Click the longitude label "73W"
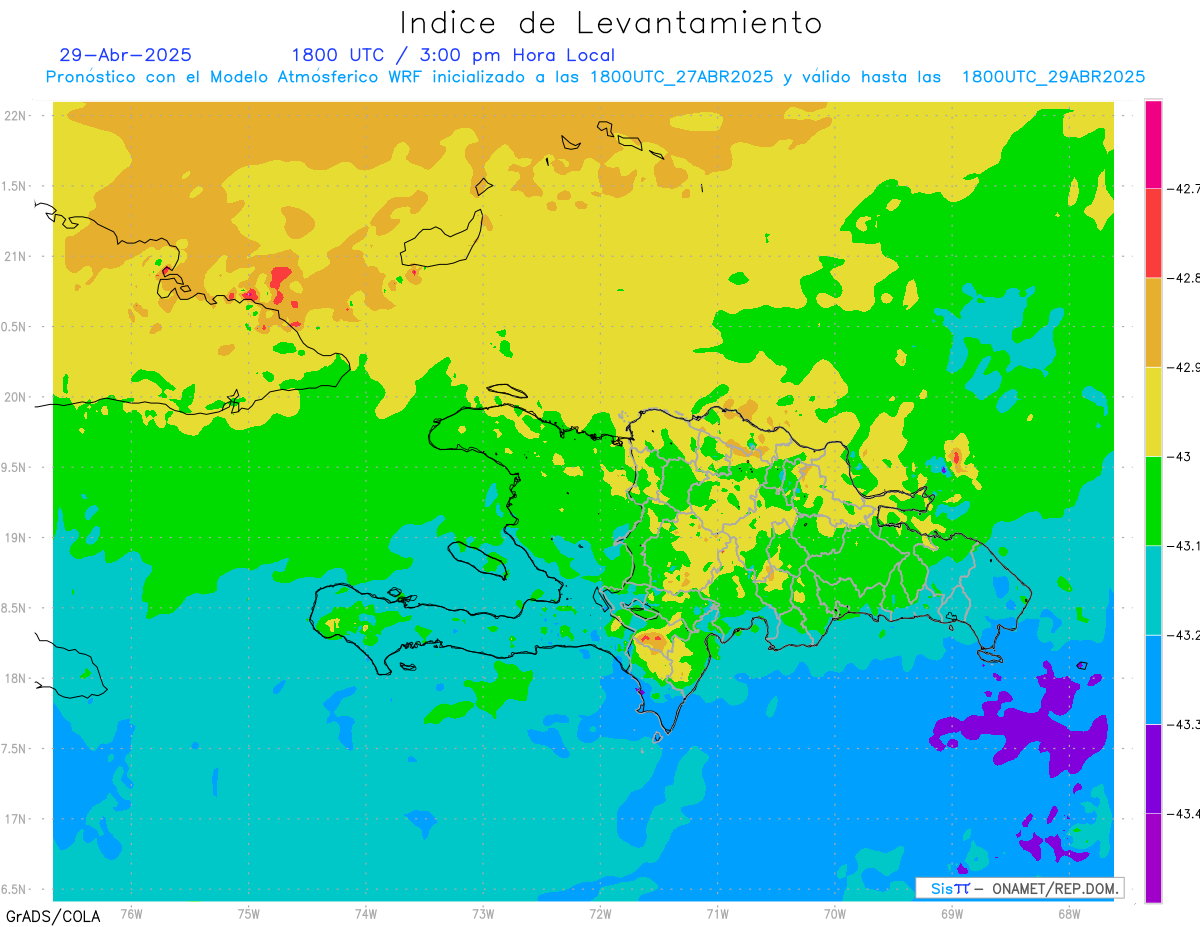The height and width of the screenshot is (927, 1200). tap(483, 914)
